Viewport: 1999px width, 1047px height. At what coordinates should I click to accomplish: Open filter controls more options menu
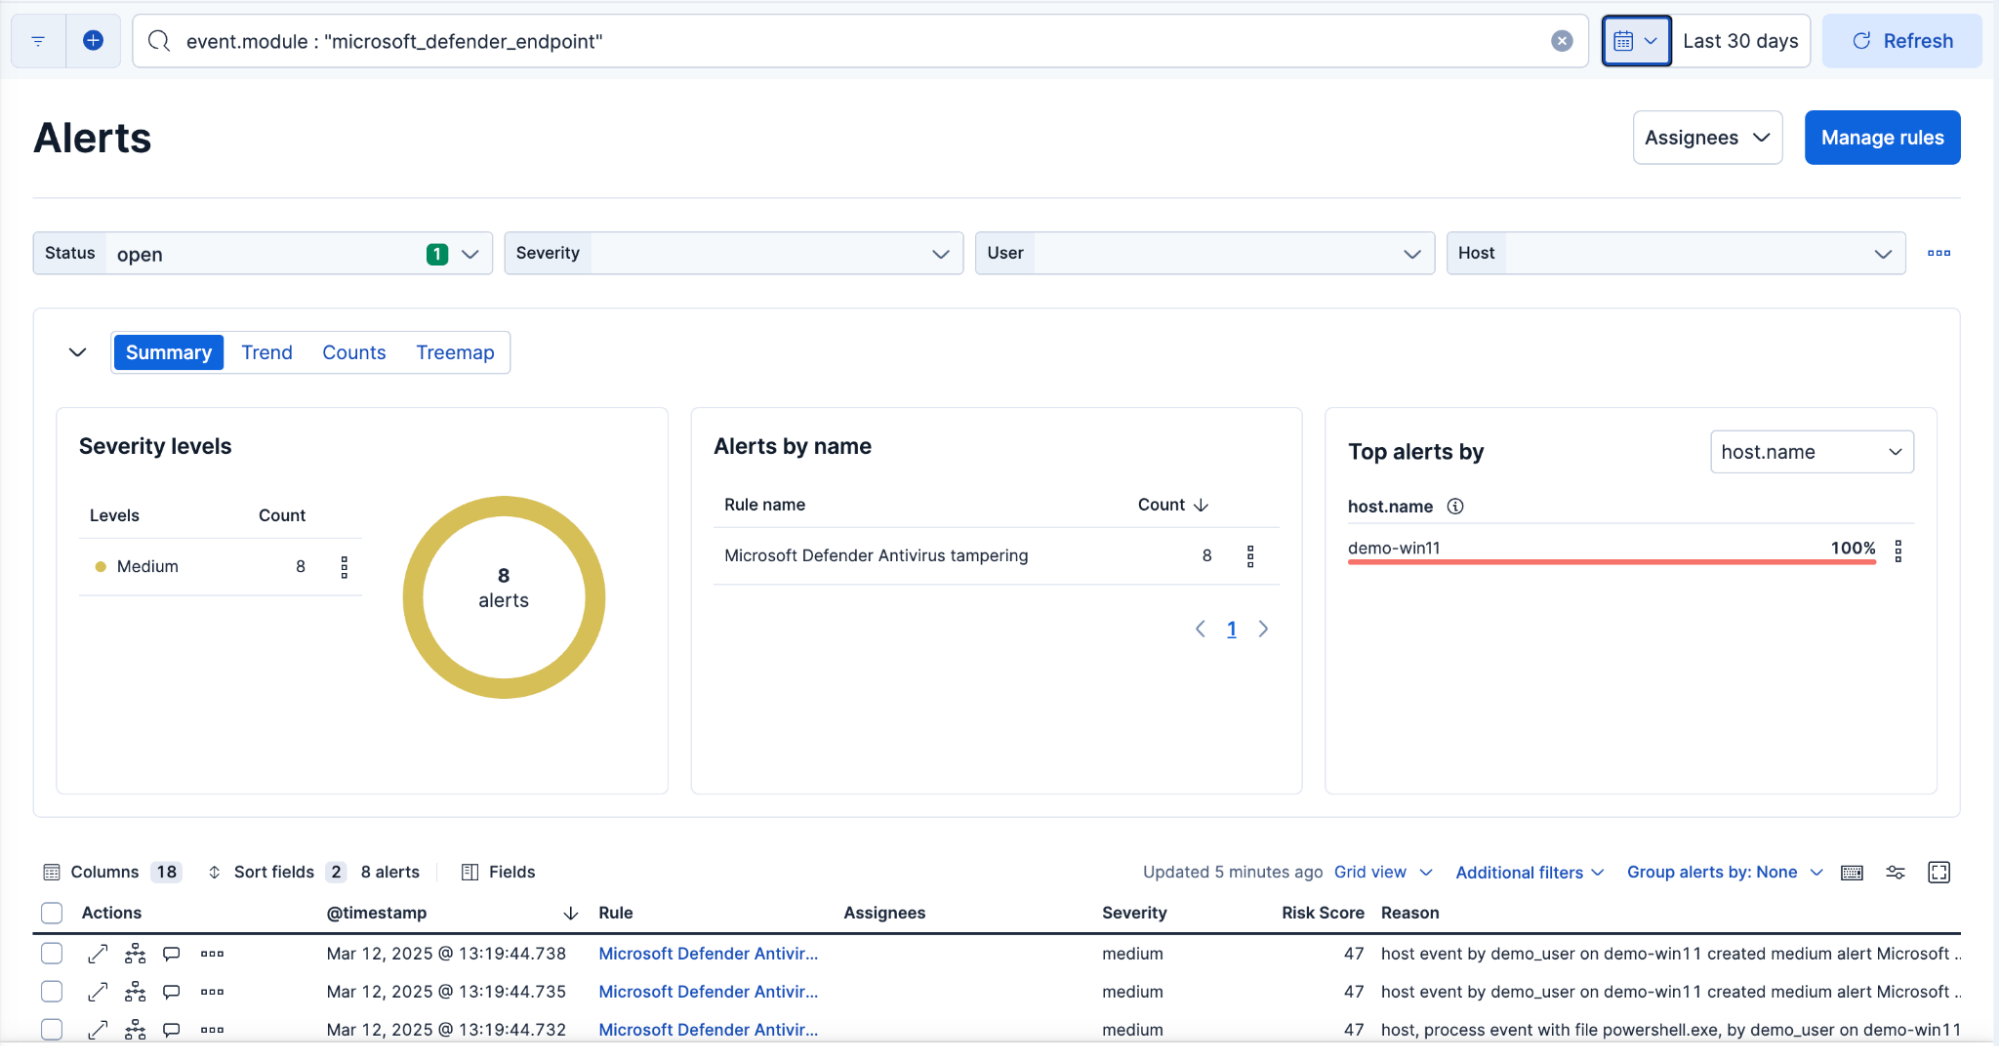tap(1939, 253)
